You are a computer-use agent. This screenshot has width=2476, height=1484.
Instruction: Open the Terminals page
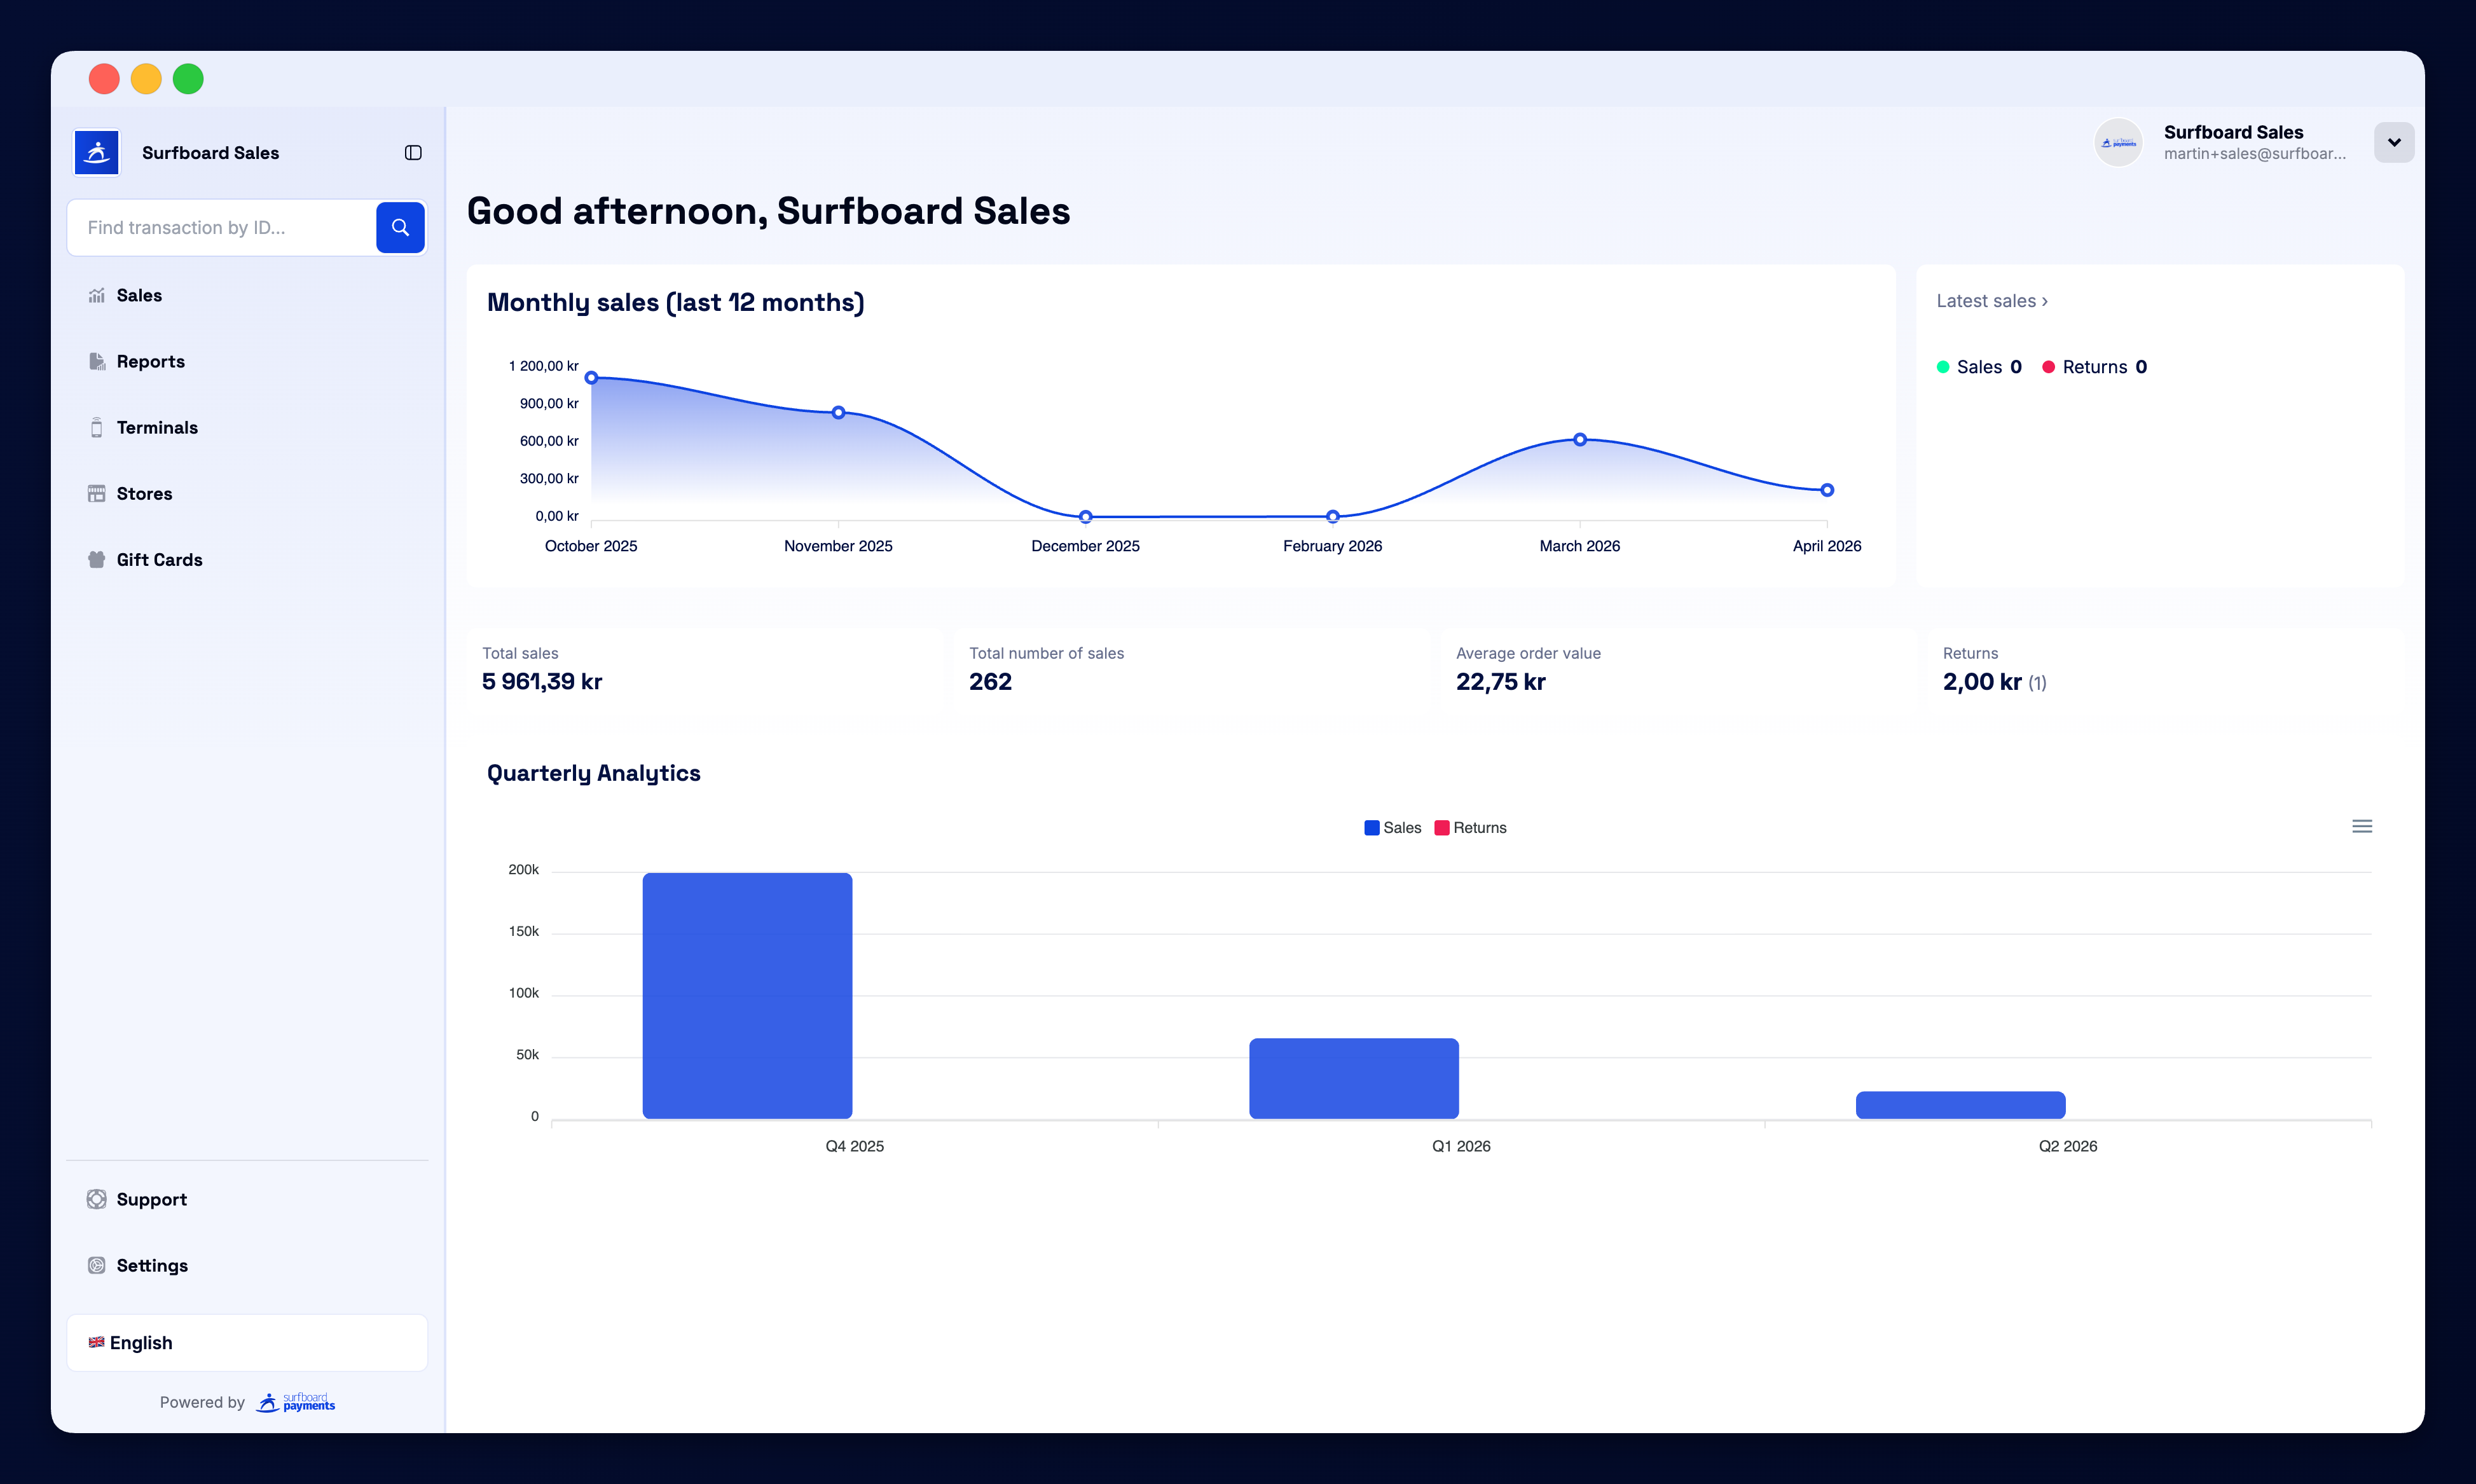click(x=157, y=427)
